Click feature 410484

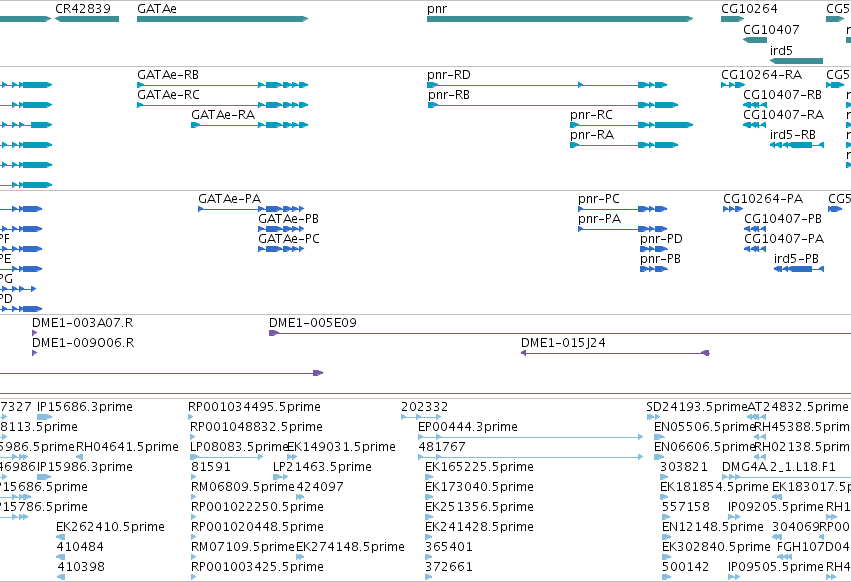[80, 547]
